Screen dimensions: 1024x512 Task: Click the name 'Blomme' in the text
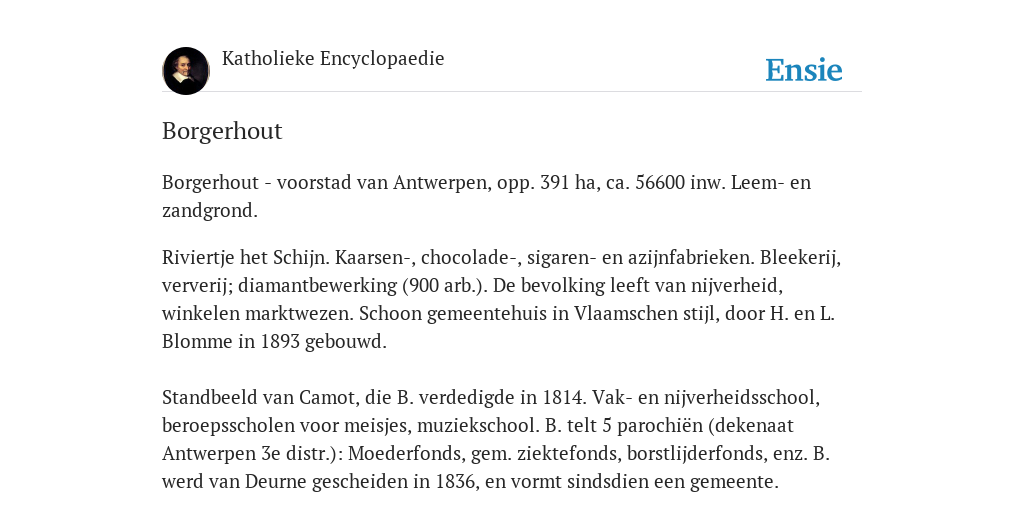coord(198,342)
